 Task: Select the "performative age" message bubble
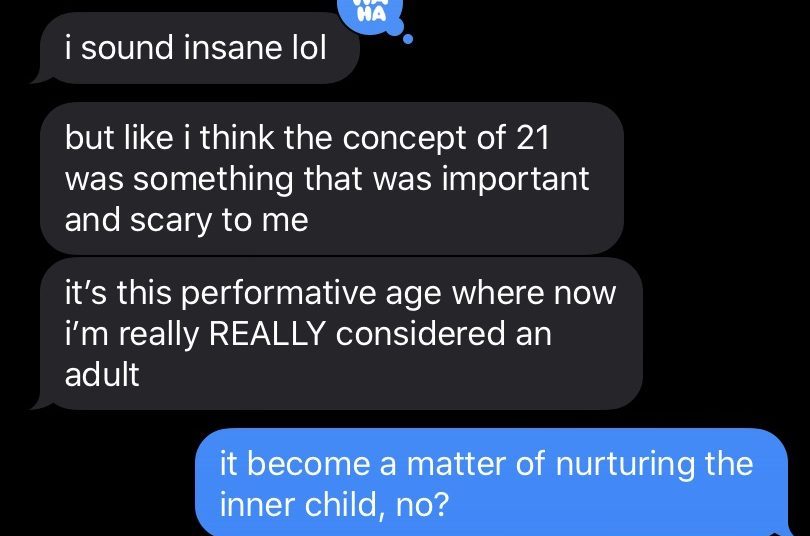340,334
